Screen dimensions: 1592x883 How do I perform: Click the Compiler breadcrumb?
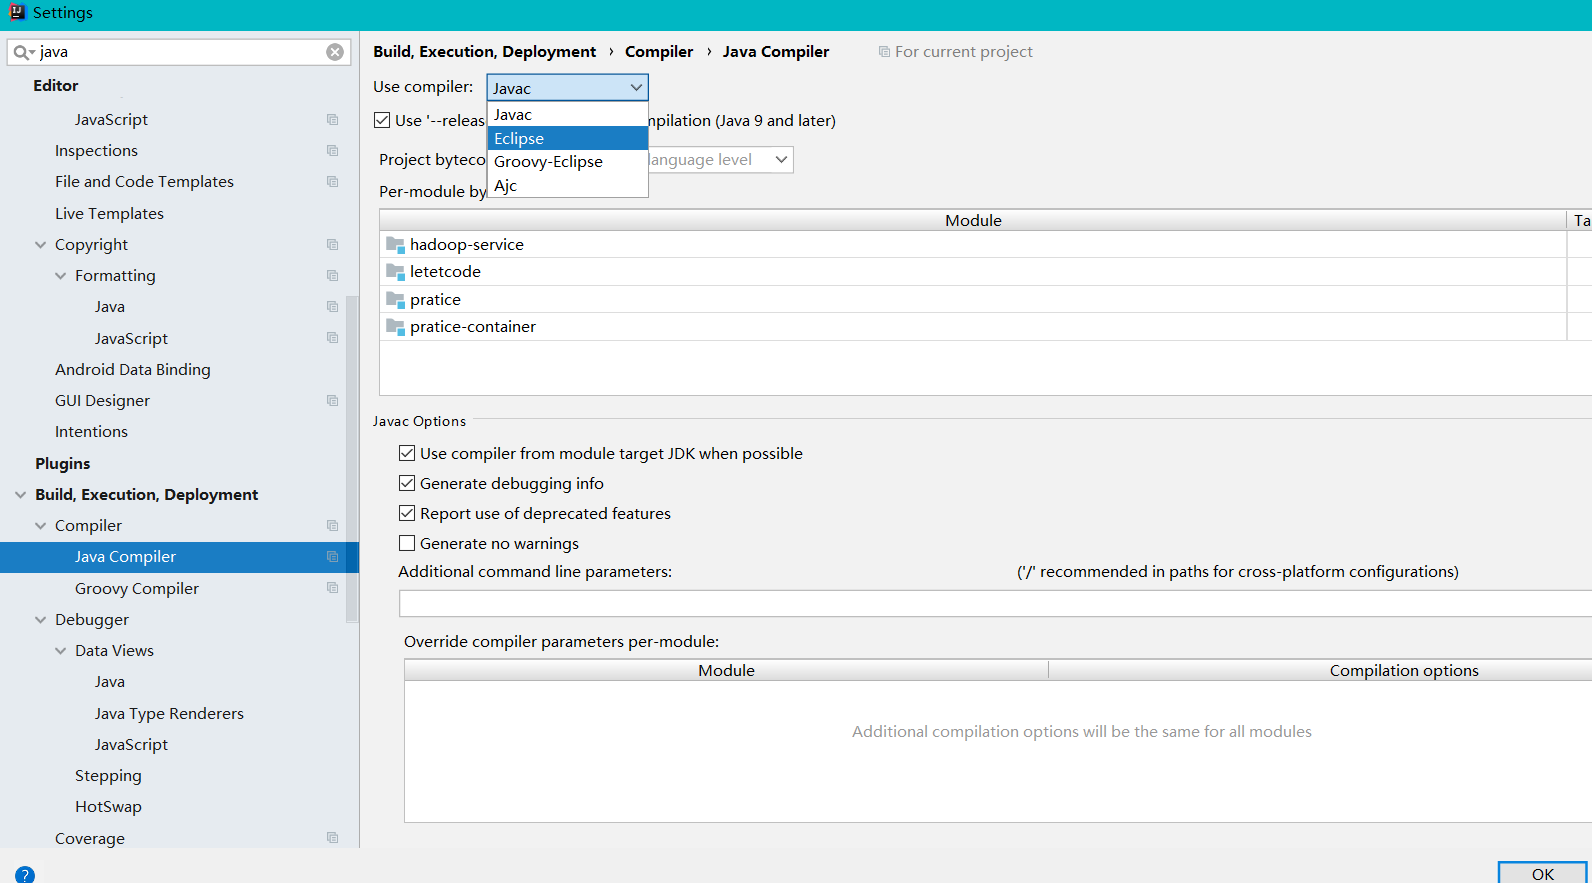tap(659, 51)
